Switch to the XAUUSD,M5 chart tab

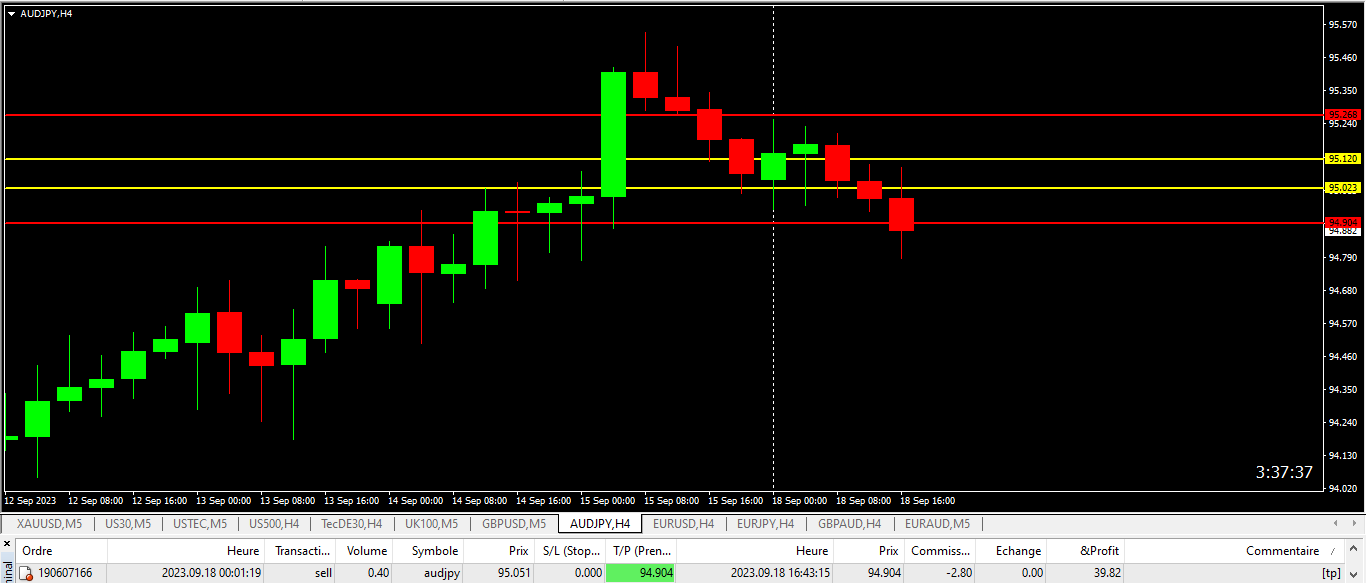[49, 523]
